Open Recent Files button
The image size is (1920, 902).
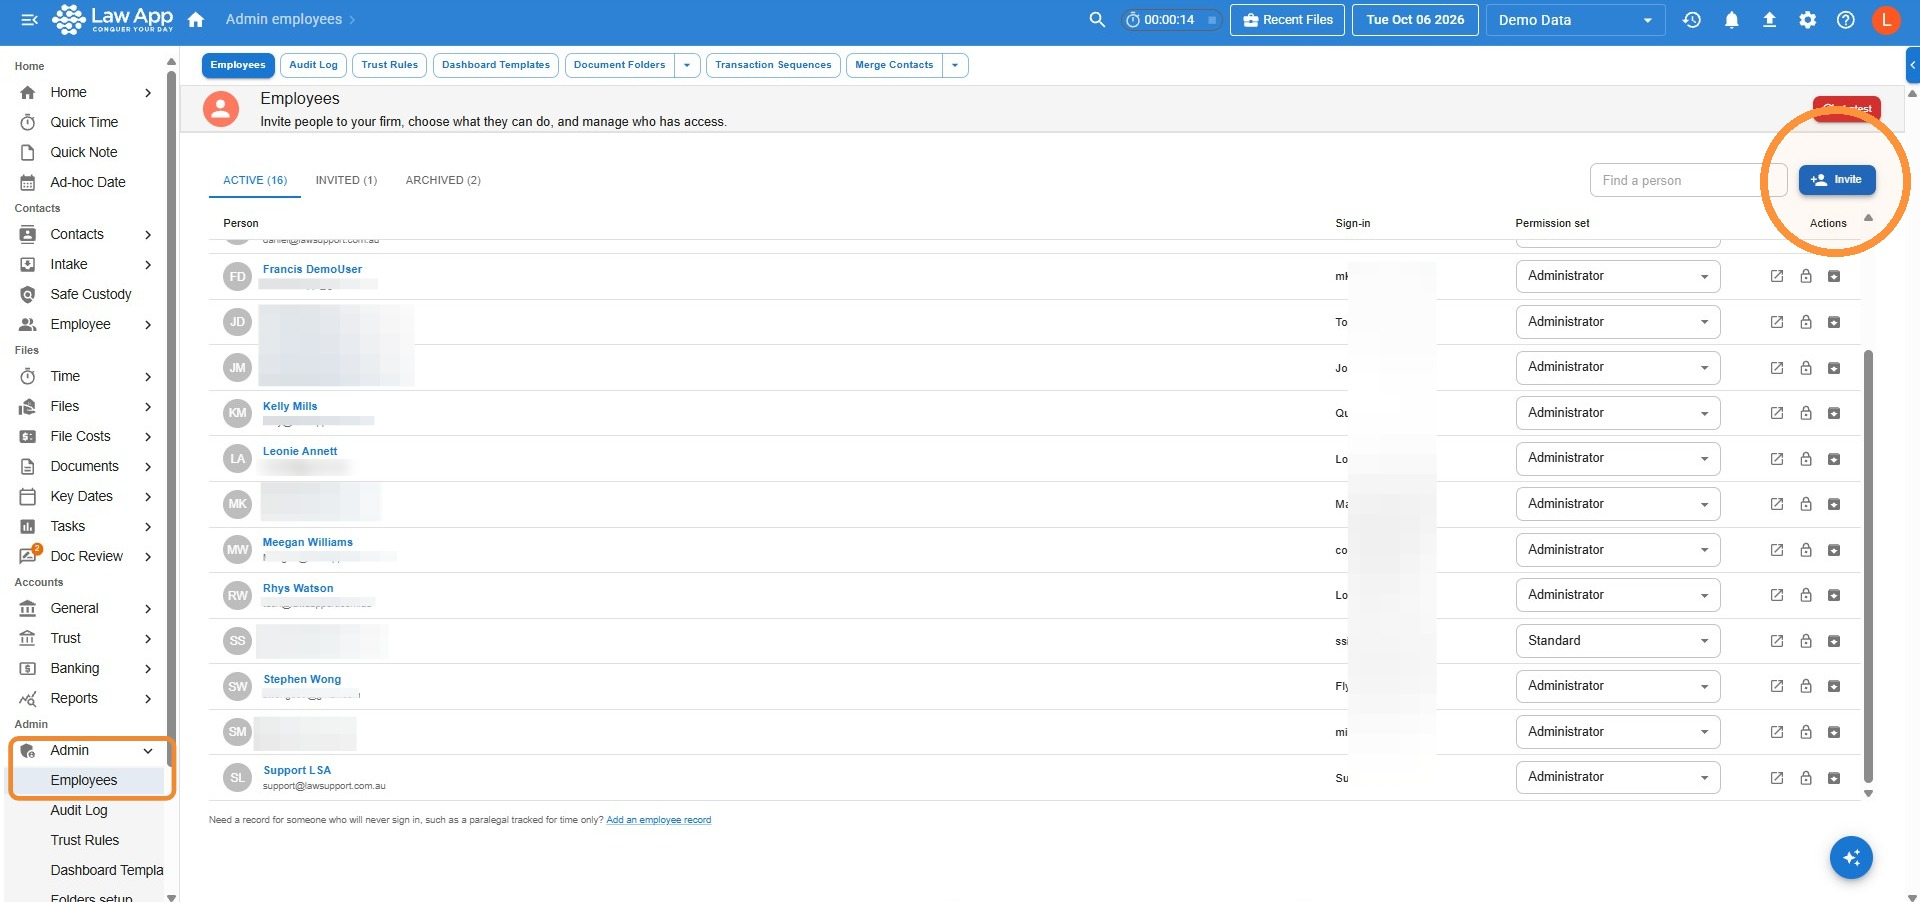[1288, 20]
